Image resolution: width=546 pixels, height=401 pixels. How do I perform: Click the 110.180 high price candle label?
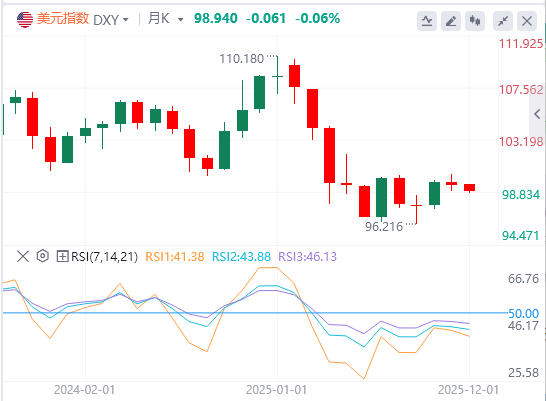click(241, 59)
